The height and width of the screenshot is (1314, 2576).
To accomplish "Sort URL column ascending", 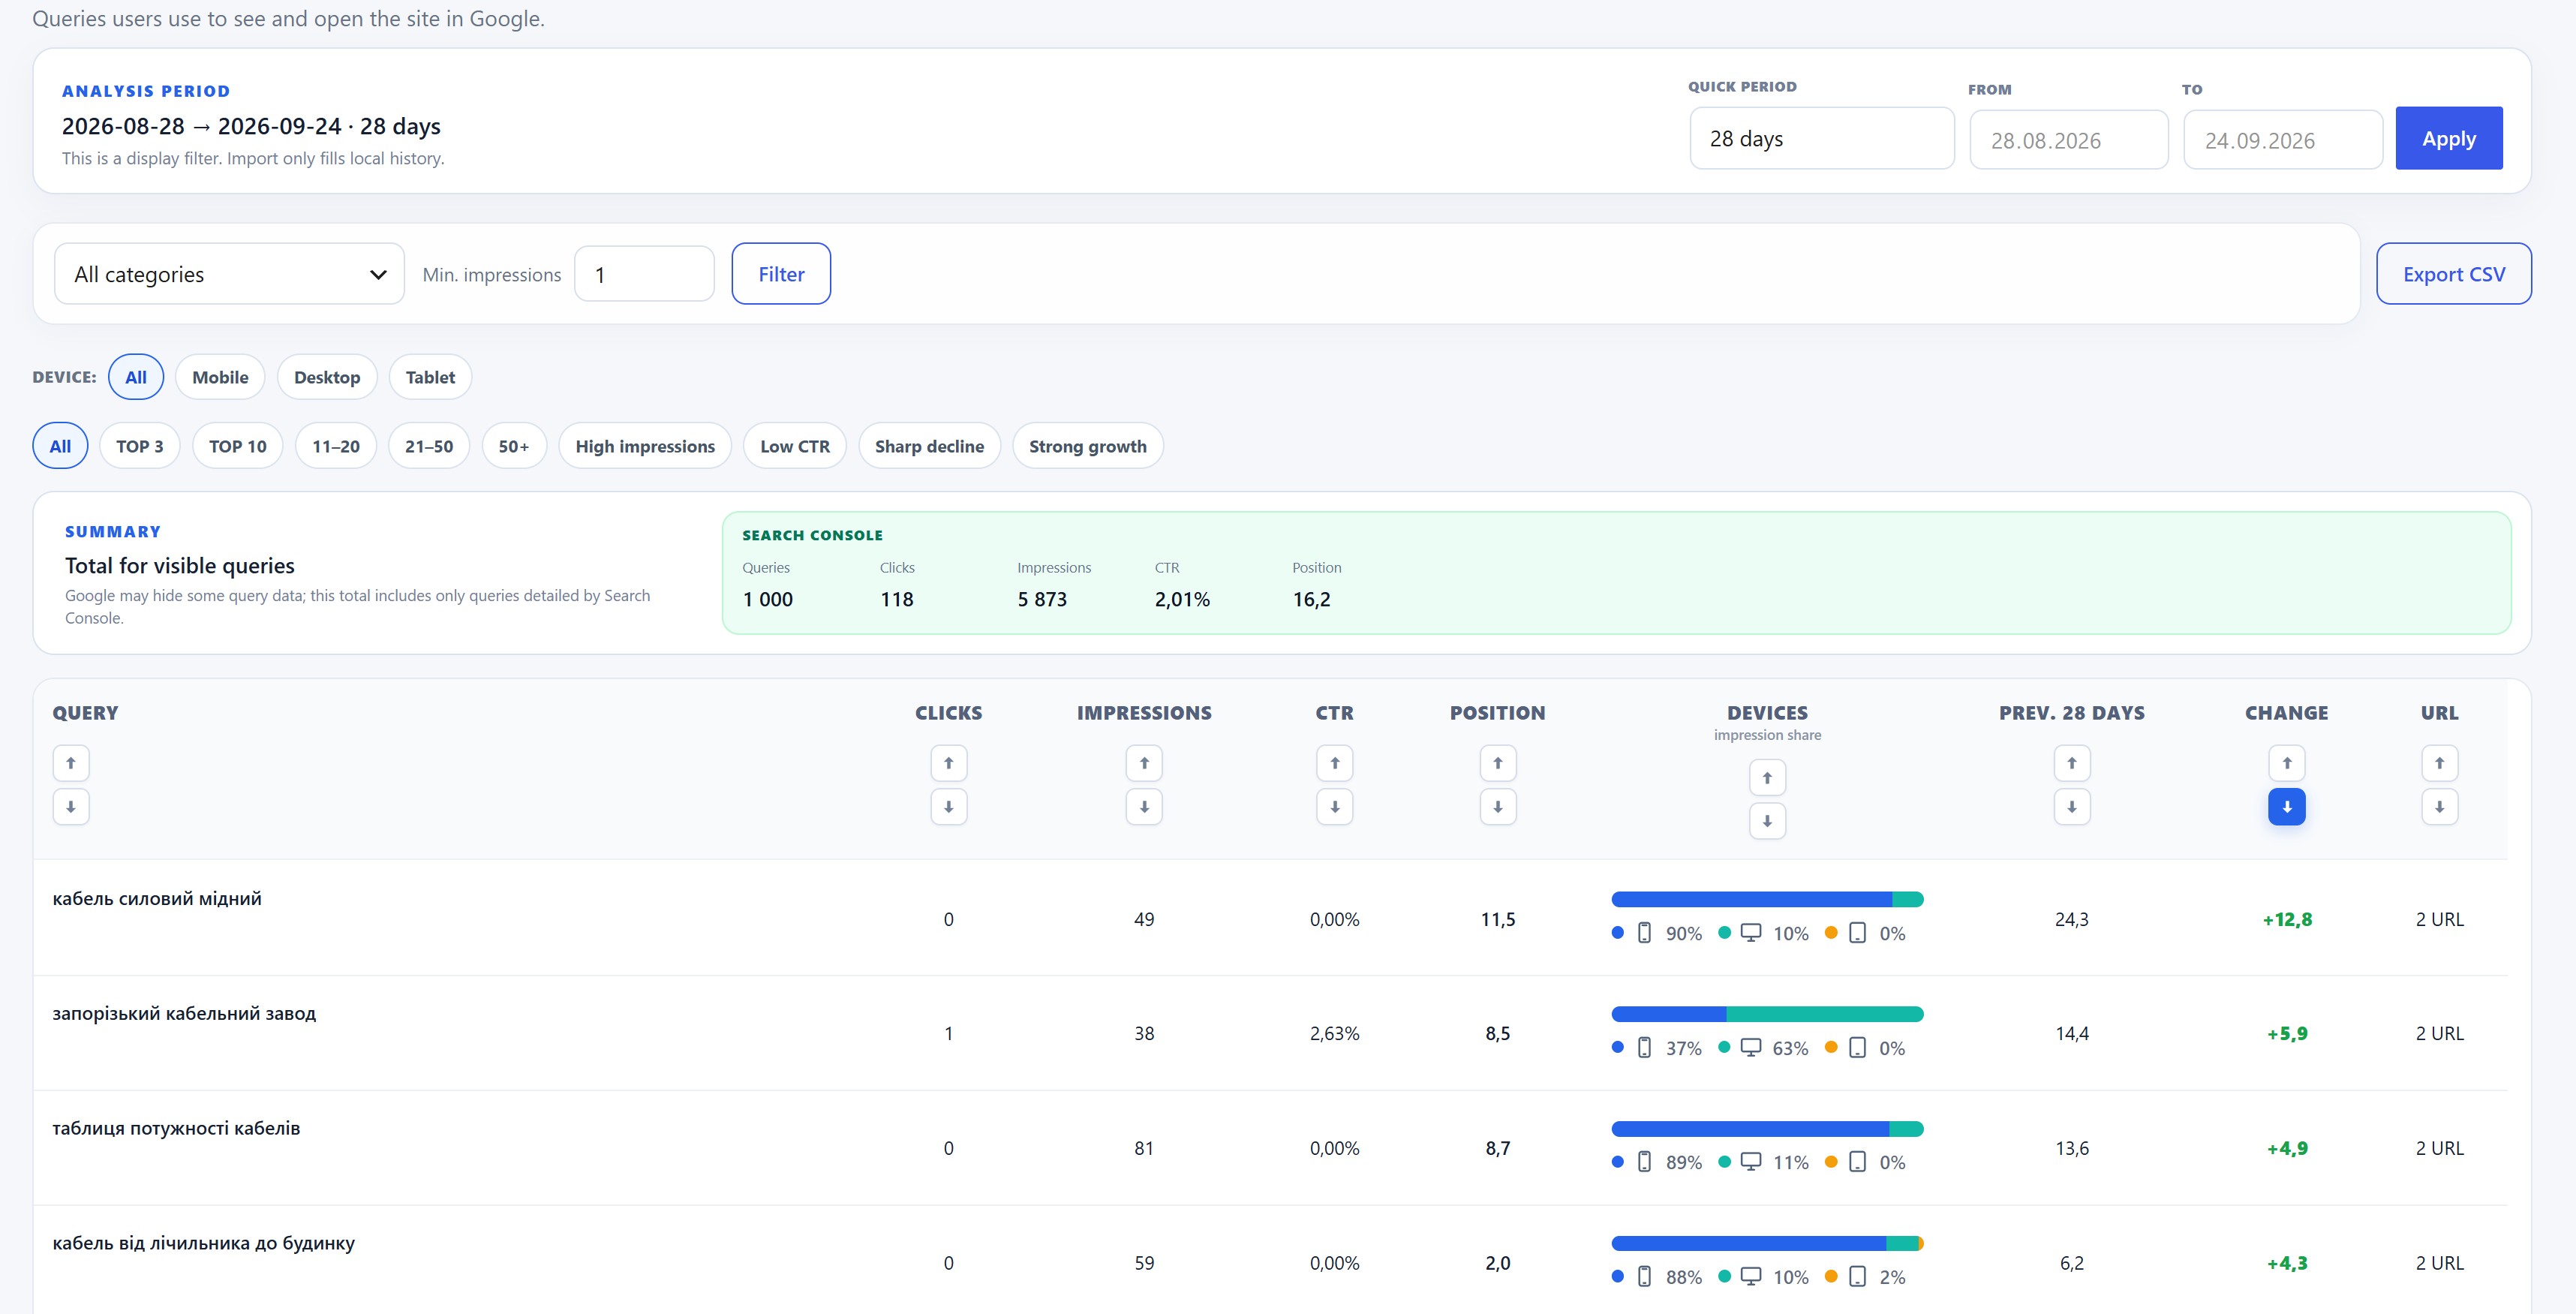I will click(x=2439, y=763).
